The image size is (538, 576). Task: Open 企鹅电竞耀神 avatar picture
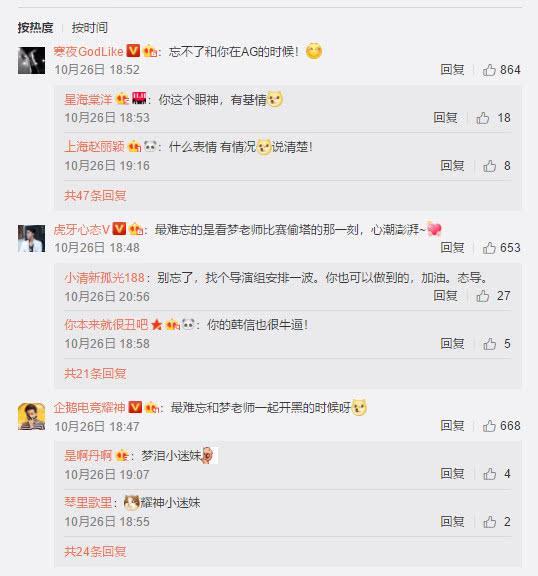32,417
